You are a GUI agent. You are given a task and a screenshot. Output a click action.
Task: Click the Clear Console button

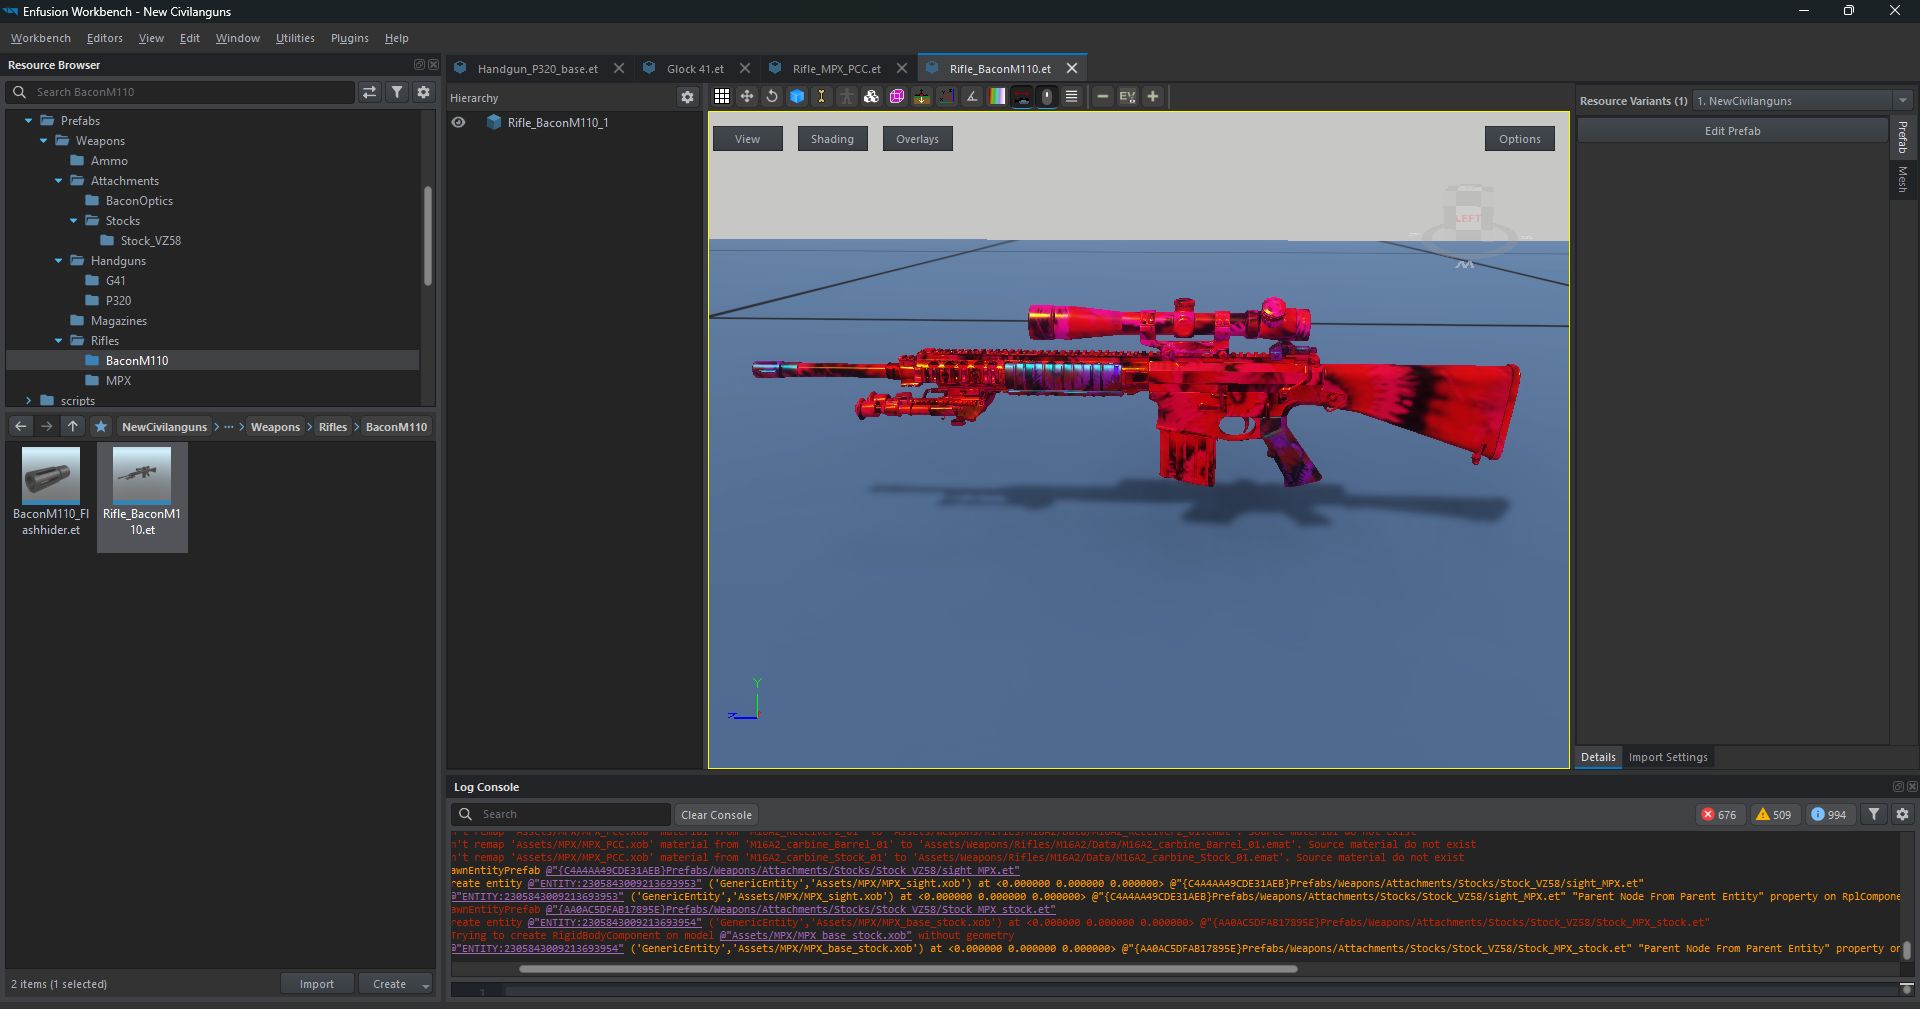[x=716, y=815]
